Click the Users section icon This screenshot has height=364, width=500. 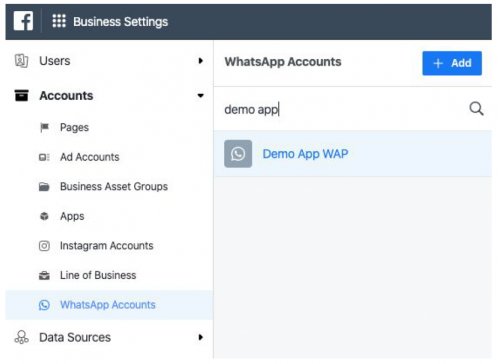pyautogui.click(x=21, y=61)
